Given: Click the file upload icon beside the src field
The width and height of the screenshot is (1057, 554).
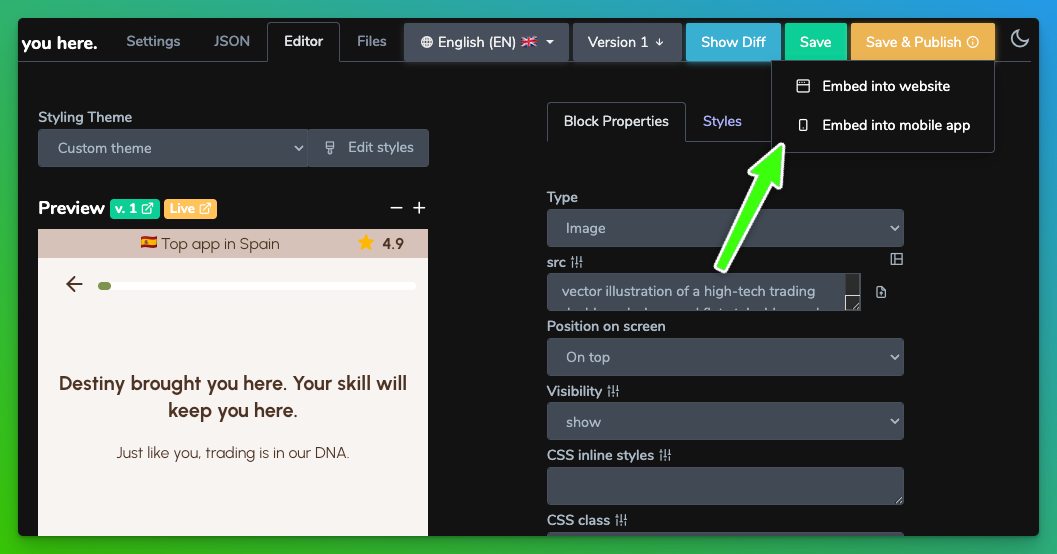Looking at the screenshot, I should (x=881, y=292).
